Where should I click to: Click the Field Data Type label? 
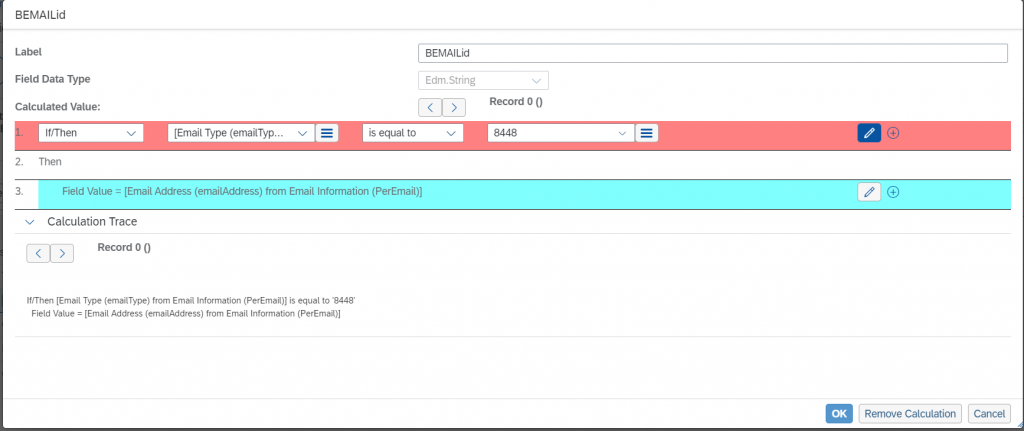[52, 79]
